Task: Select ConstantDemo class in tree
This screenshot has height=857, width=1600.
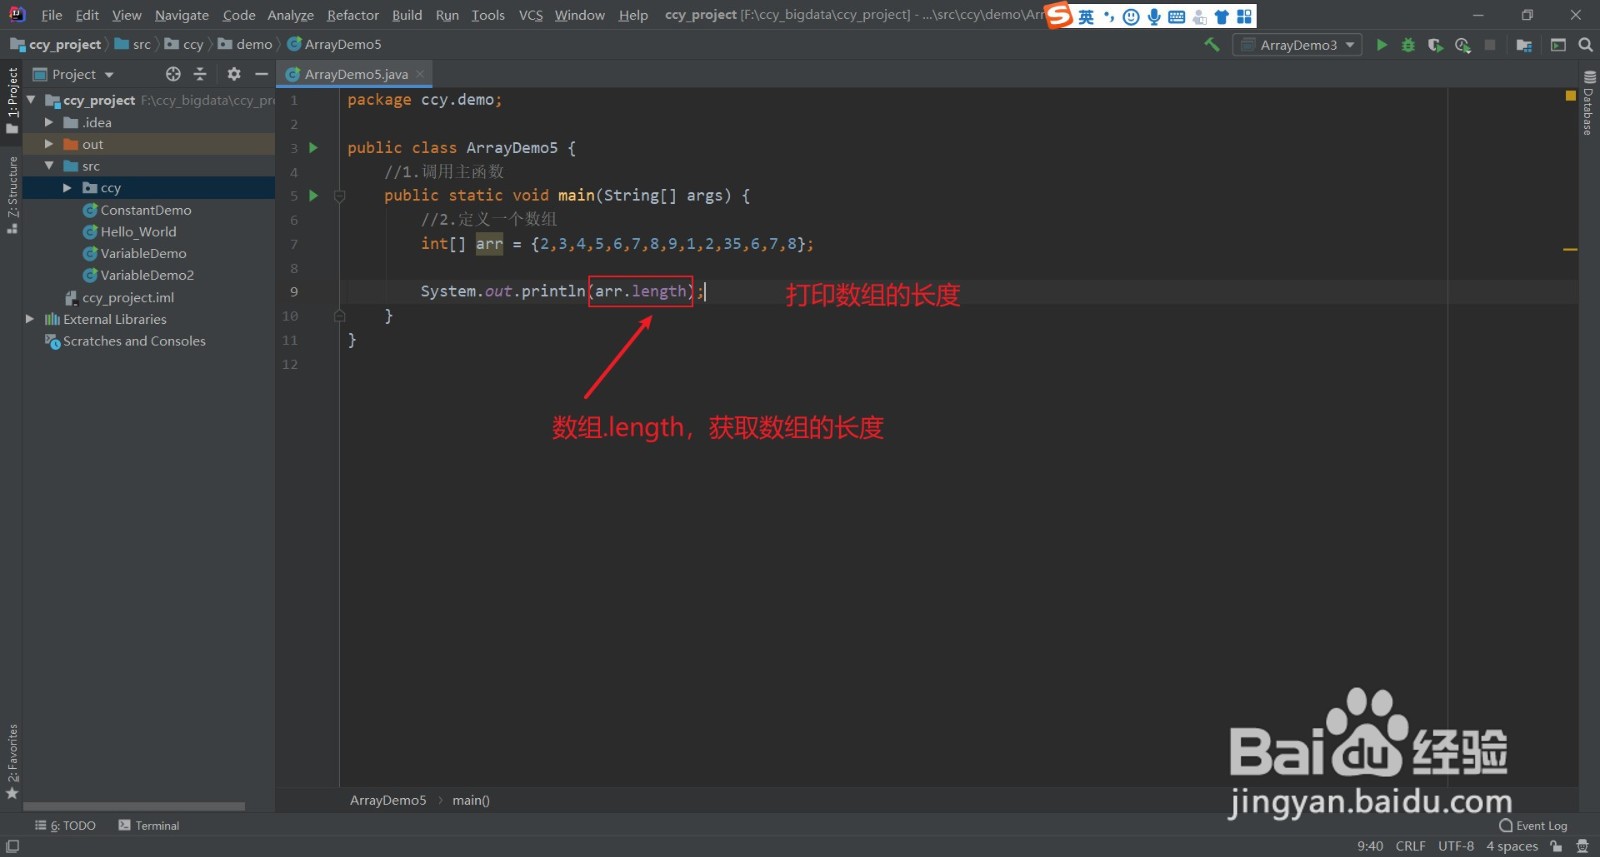Action: pyautogui.click(x=146, y=210)
